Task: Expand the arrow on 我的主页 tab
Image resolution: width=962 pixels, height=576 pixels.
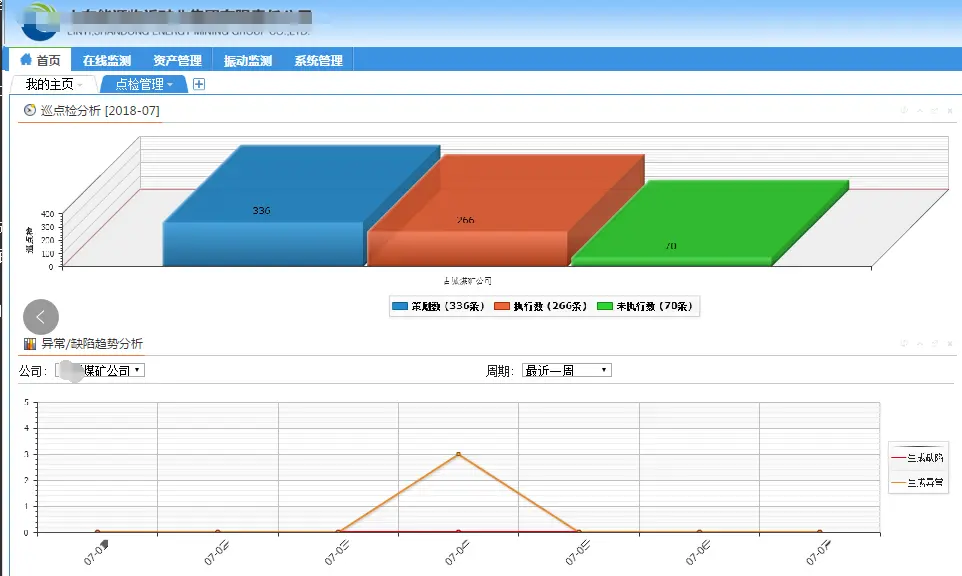Action: pyautogui.click(x=80, y=85)
